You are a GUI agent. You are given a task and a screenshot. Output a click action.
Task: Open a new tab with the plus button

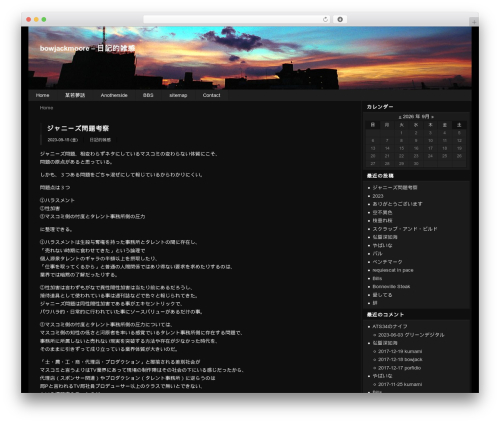474,22
